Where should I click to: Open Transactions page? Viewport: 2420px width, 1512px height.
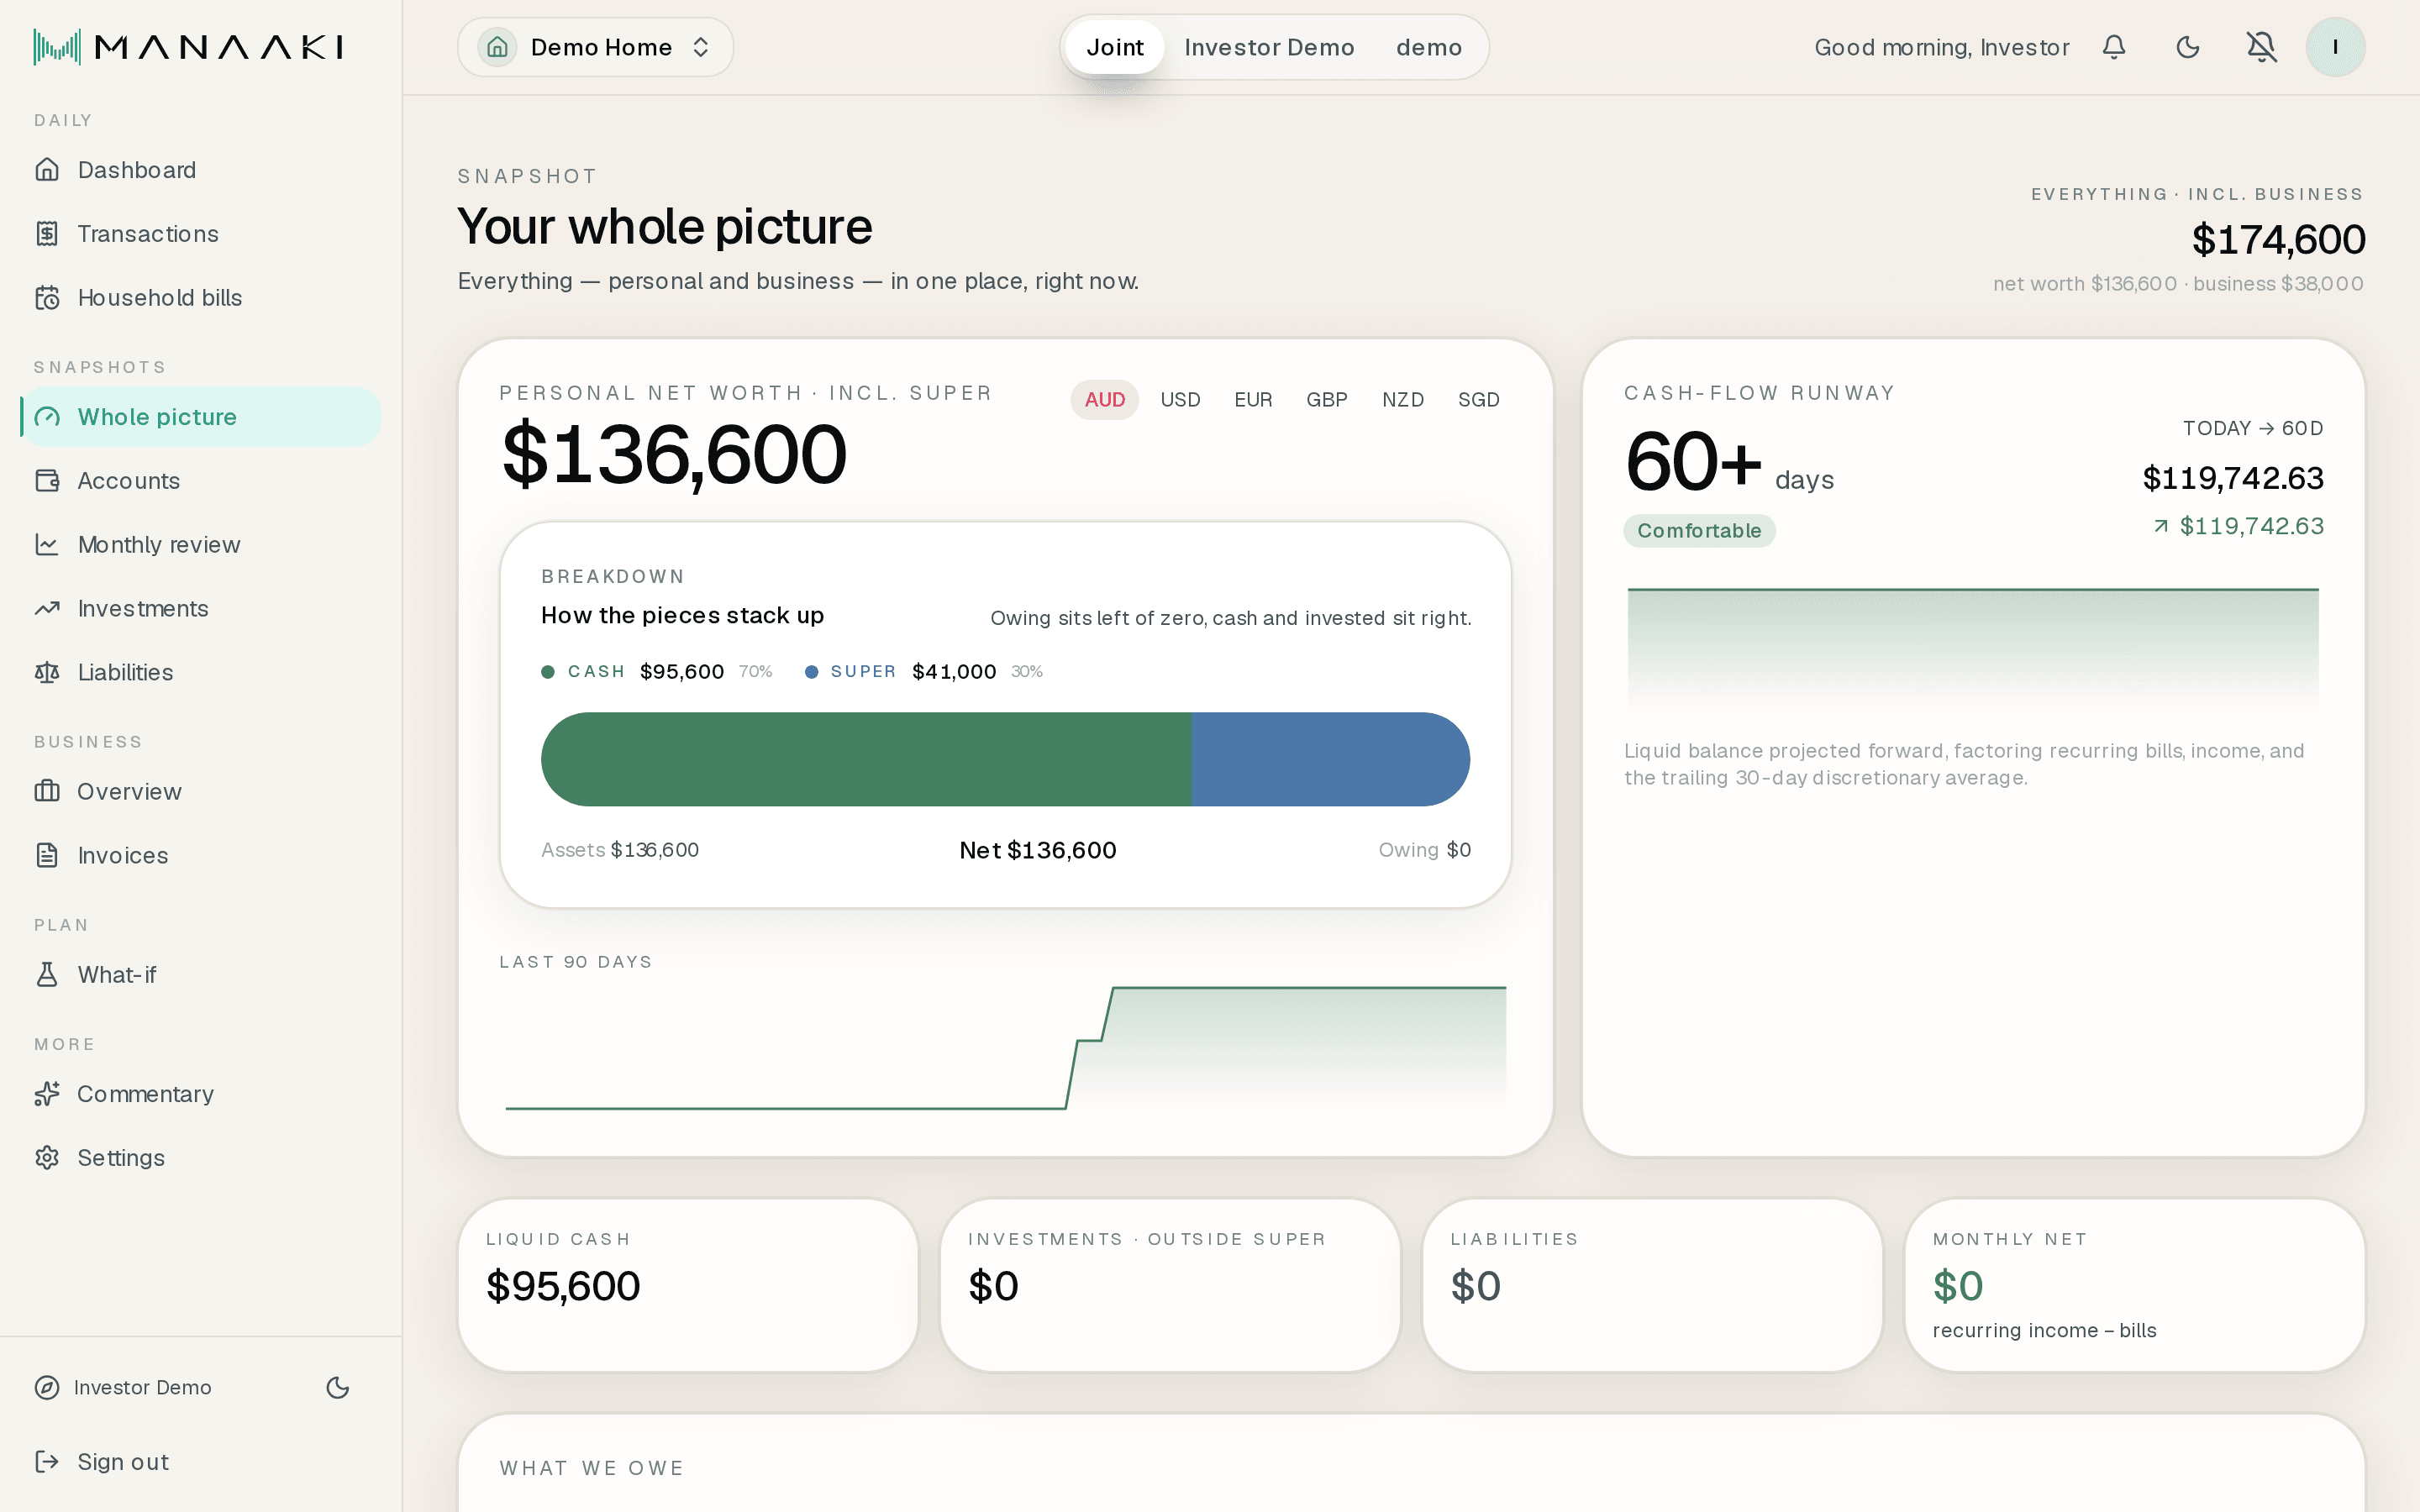point(200,234)
